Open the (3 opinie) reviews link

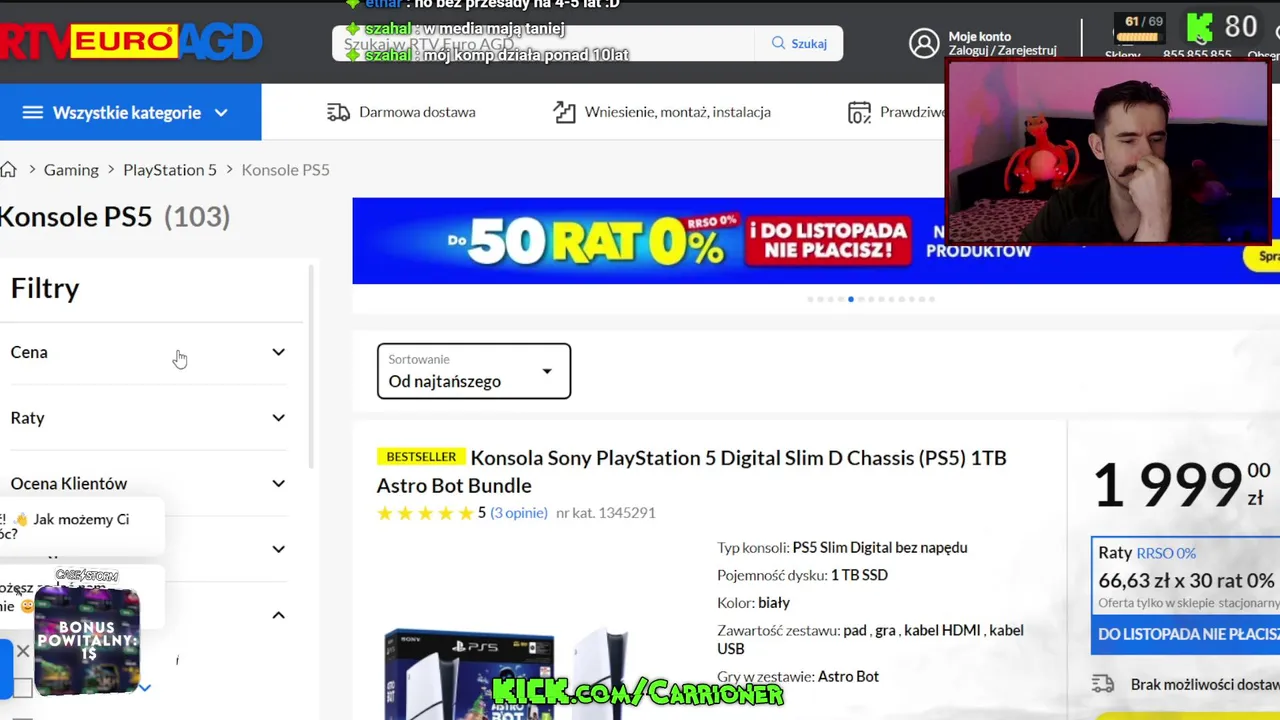coord(519,513)
